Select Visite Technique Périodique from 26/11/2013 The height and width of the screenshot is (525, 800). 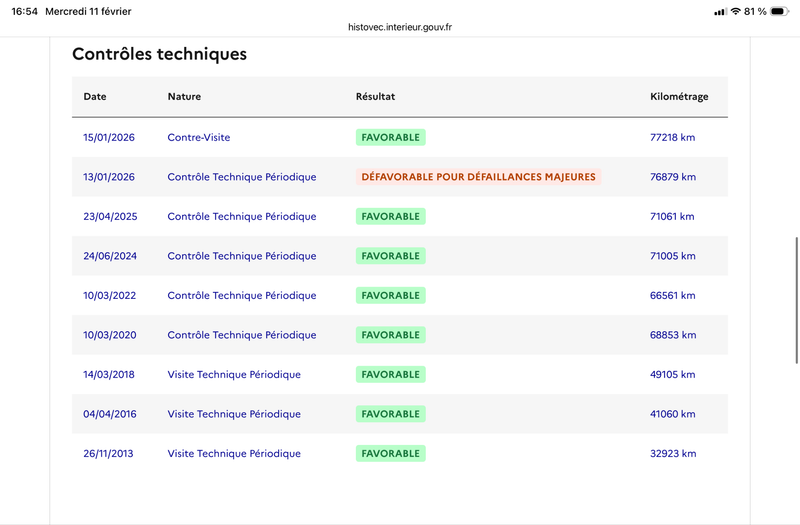tap(233, 454)
